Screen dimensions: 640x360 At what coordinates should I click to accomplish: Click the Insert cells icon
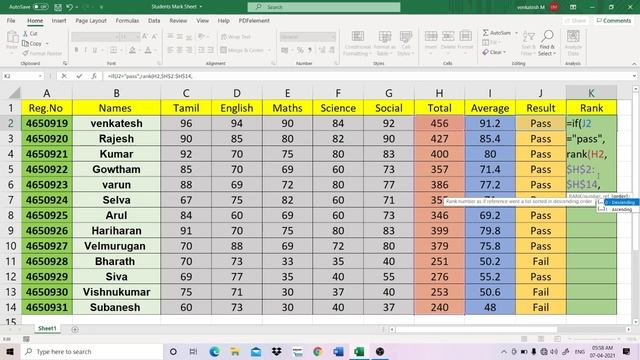pos(431,37)
